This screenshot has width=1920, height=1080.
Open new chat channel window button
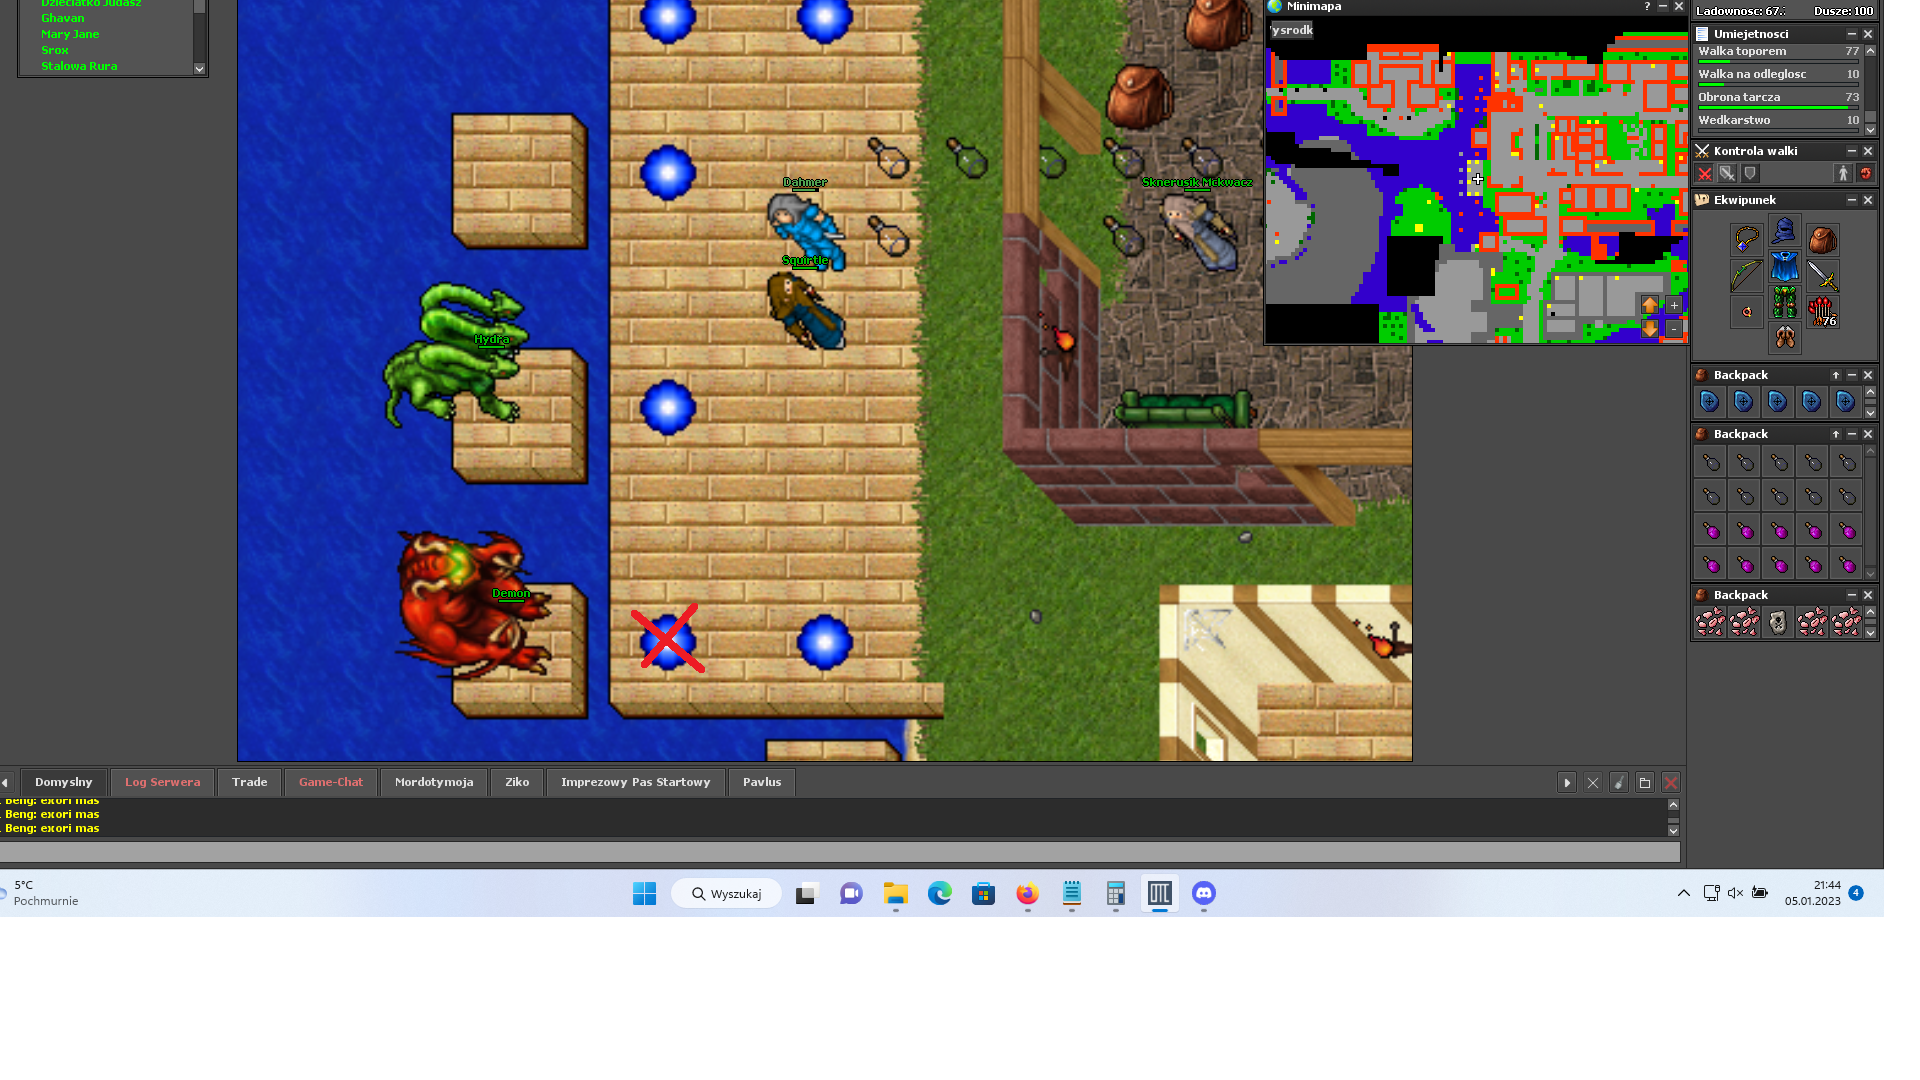tap(1644, 783)
